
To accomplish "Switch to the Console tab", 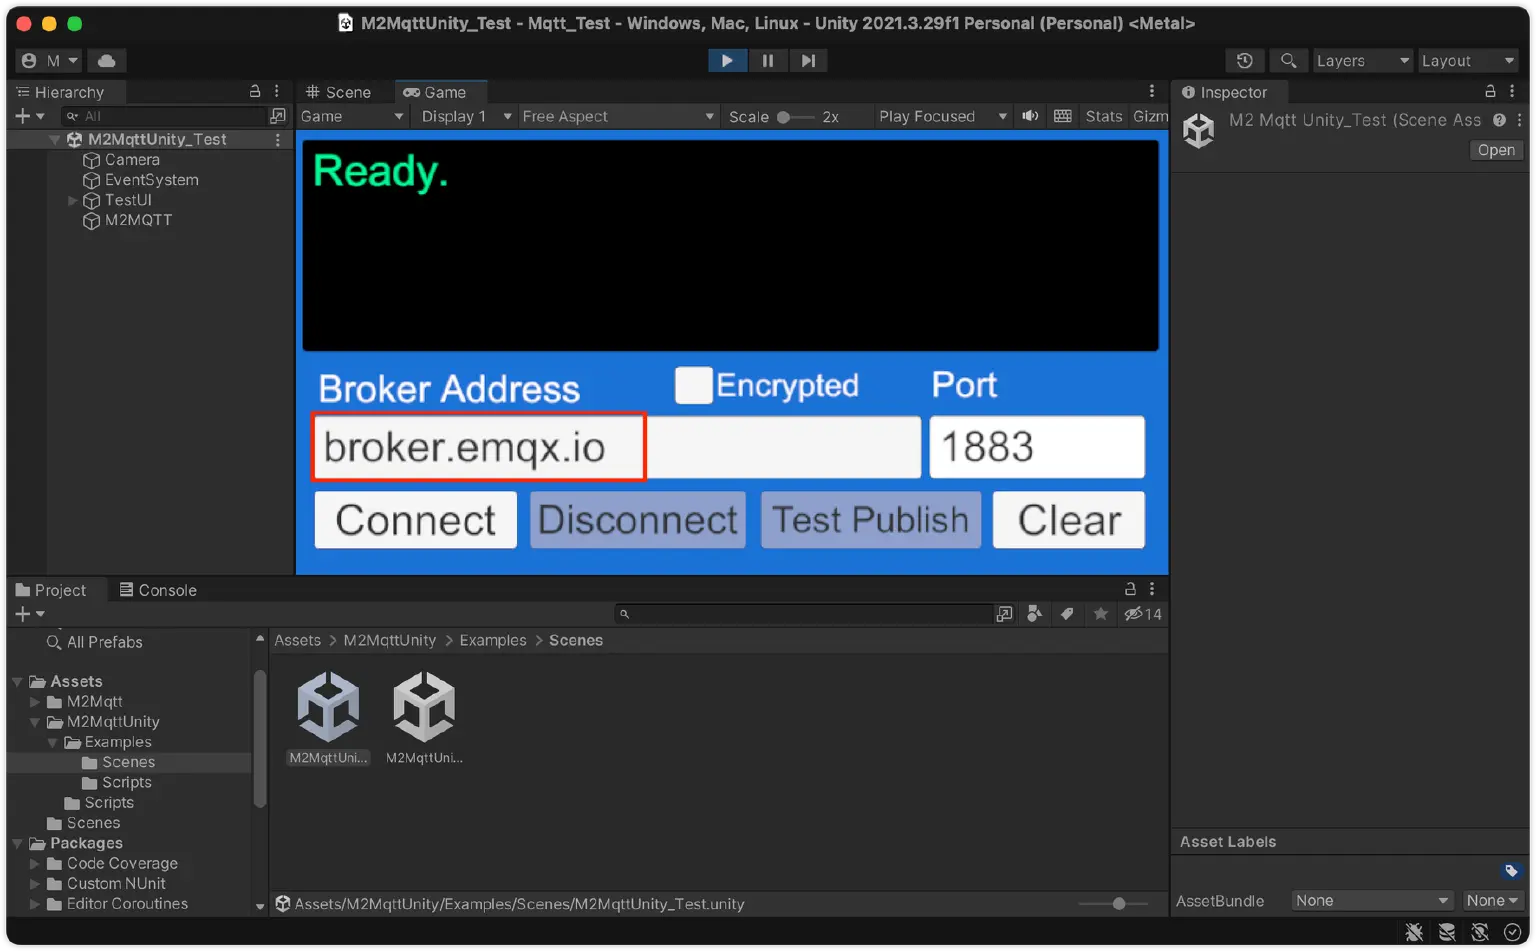I will click(x=158, y=590).
